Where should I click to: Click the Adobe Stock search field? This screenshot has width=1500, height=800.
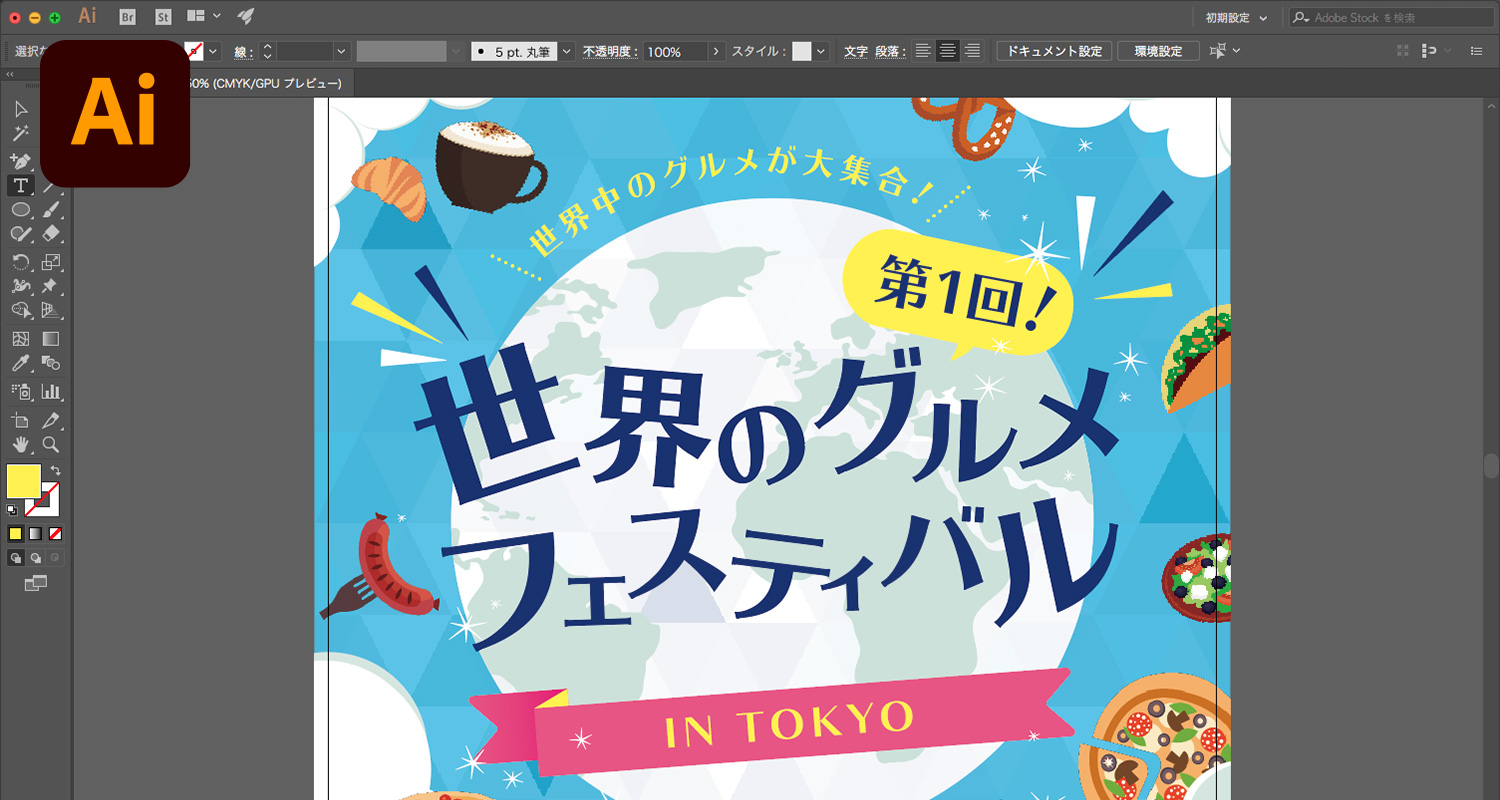(1391, 18)
